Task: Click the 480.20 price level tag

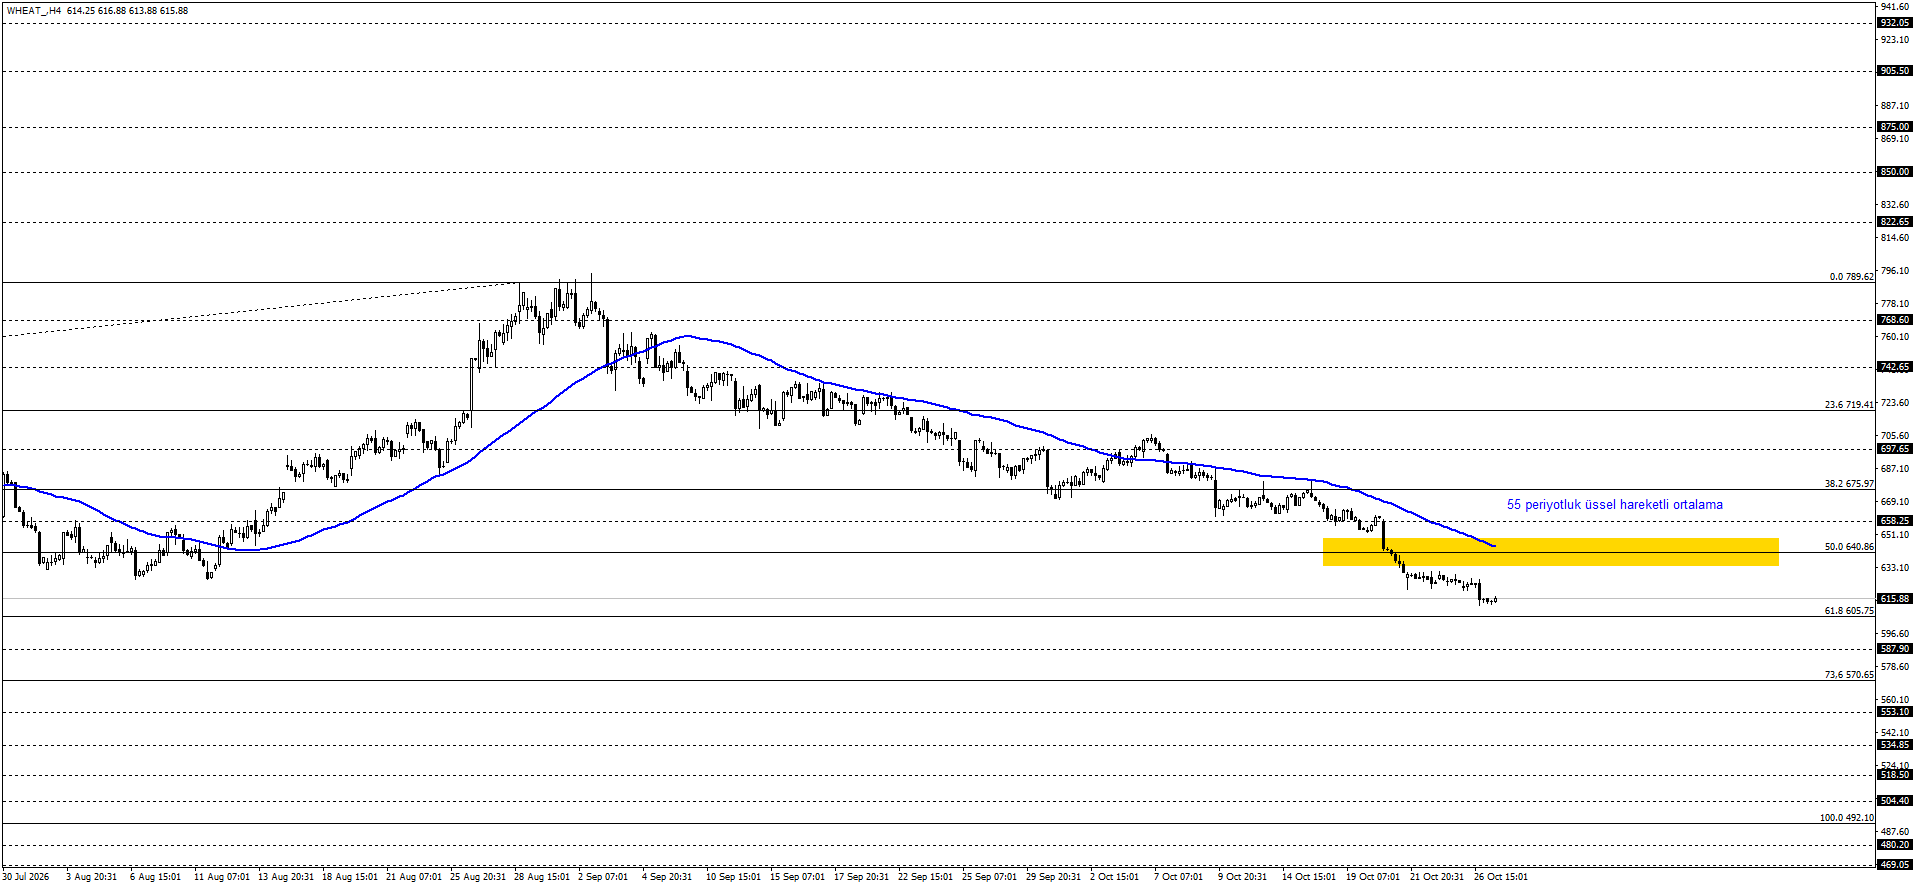Action: [x=1895, y=845]
